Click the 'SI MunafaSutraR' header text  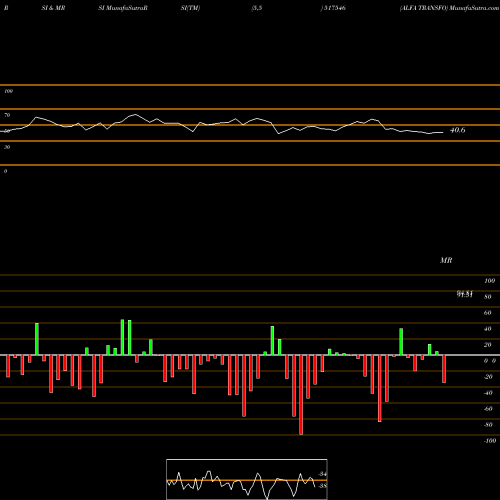click(123, 8)
